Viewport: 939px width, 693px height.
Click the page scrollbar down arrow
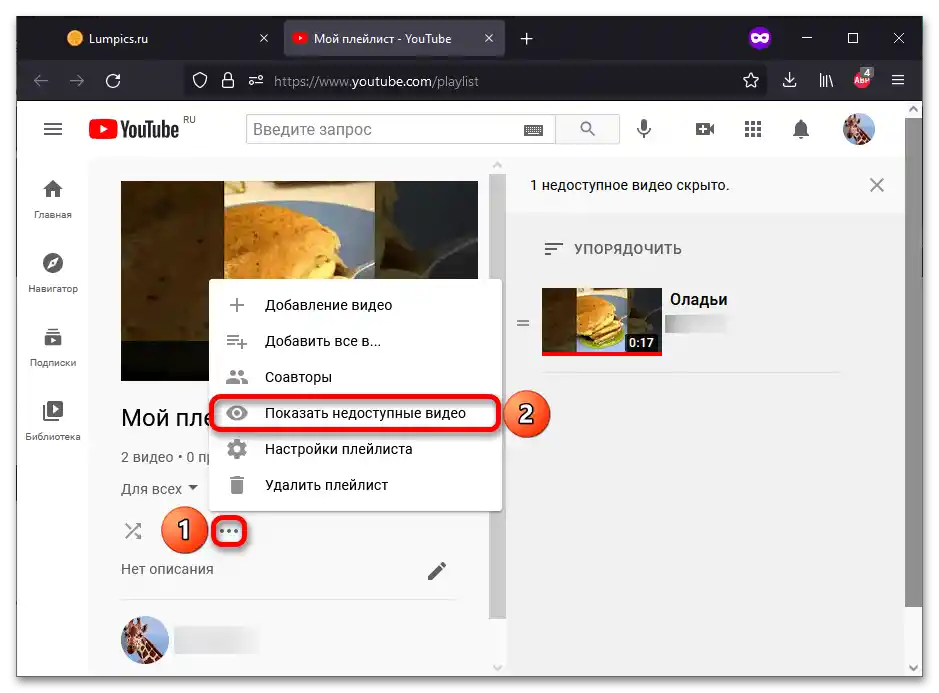(913, 667)
